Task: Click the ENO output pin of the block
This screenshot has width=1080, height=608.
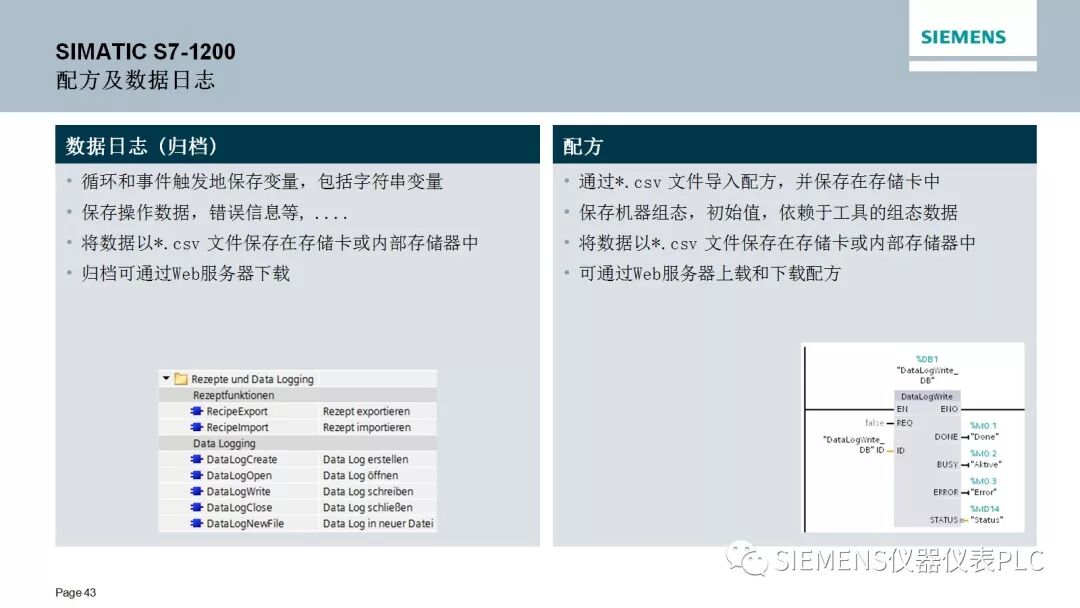Action: coord(949,409)
